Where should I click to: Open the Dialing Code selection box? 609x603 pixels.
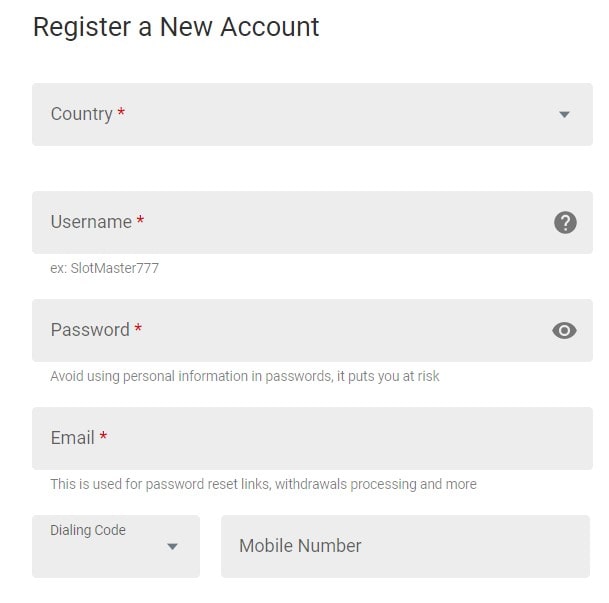116,546
